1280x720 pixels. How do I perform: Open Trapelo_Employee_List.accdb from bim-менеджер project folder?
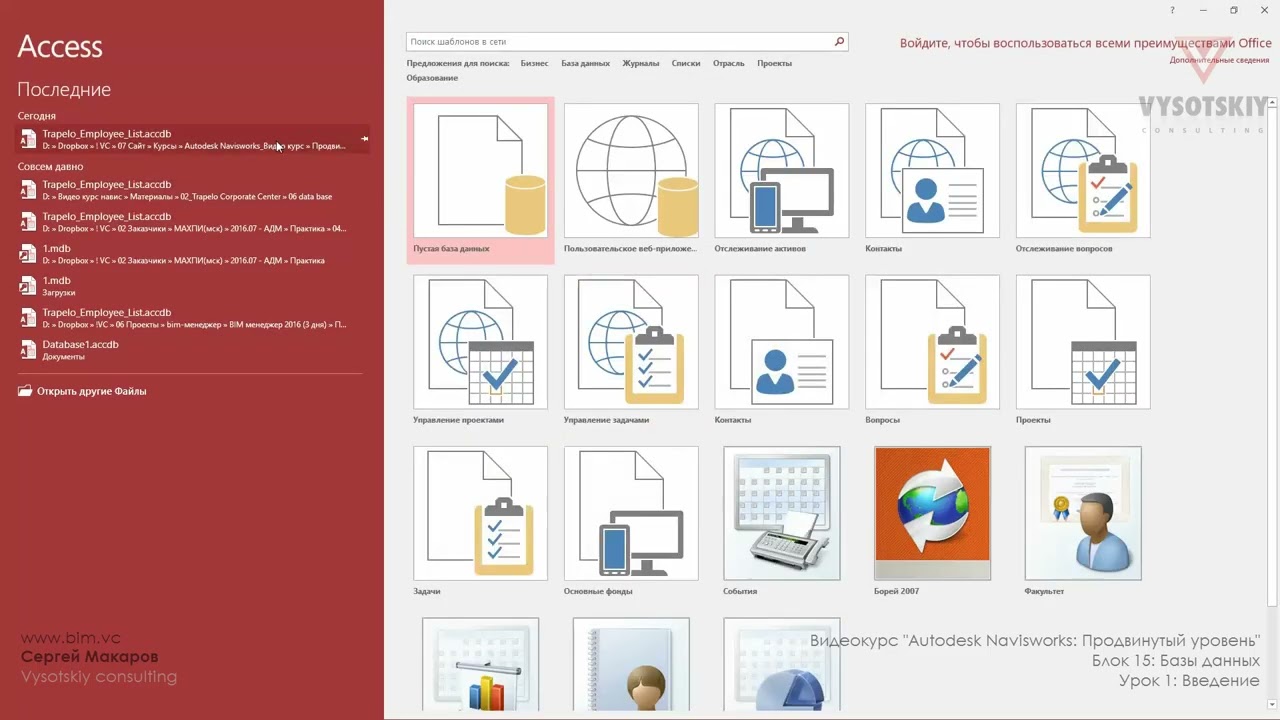click(x=193, y=318)
